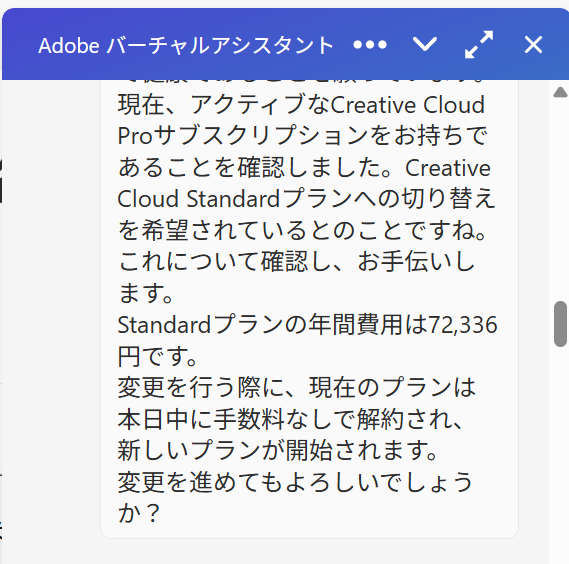Image resolution: width=569 pixels, height=564 pixels.
Task: Click the line "現在、アクティブなCreative Cloud"
Action: pyautogui.click(x=302, y=105)
